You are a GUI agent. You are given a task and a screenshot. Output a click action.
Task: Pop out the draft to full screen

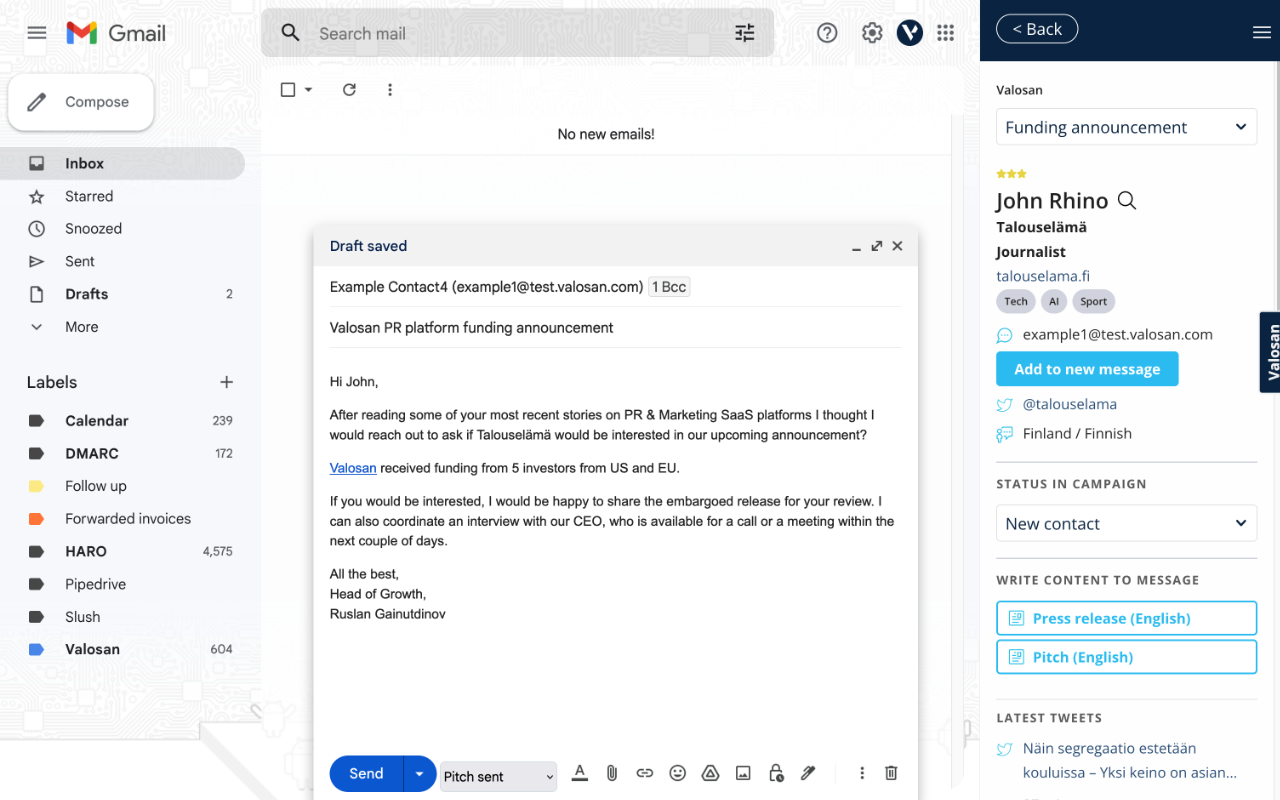point(877,246)
